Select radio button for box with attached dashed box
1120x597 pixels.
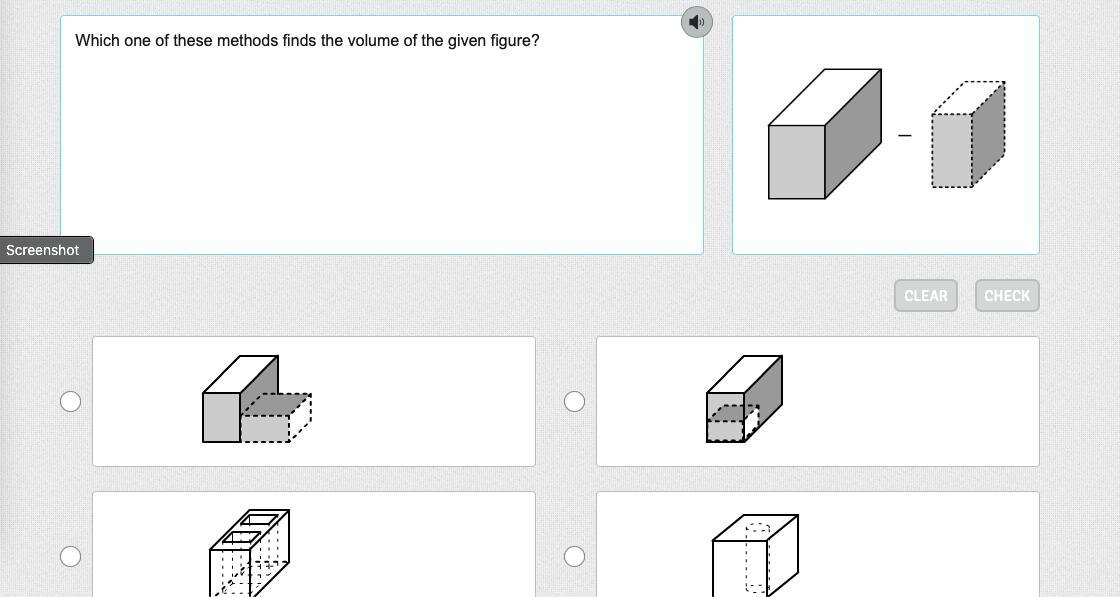pyautogui.click(x=70, y=401)
